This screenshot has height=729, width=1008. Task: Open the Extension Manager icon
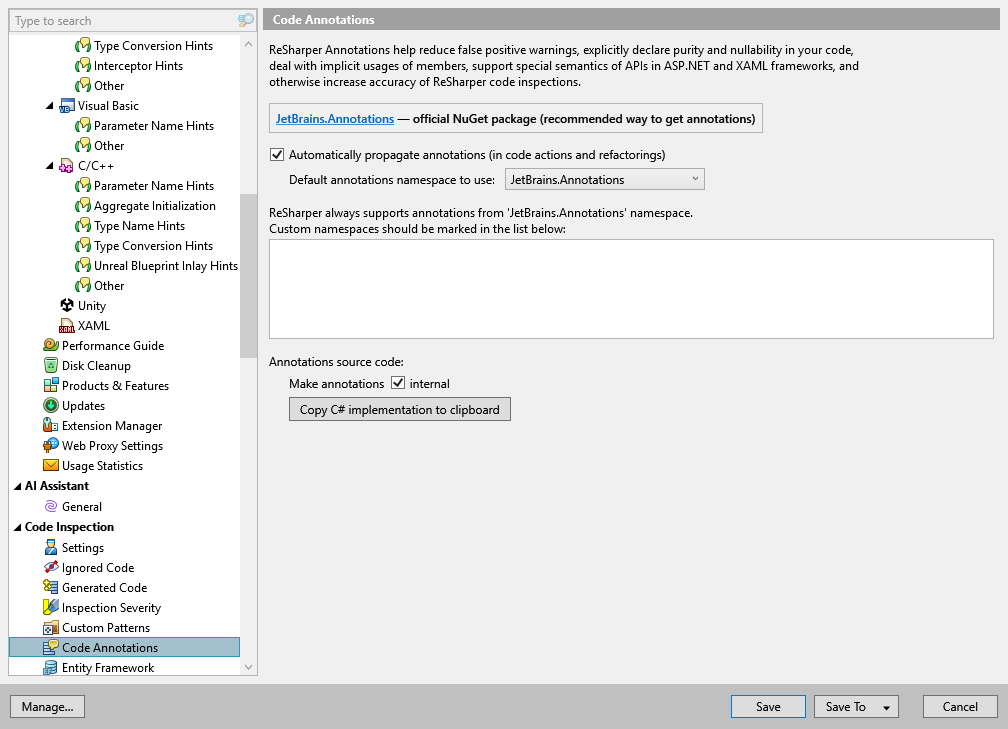pyautogui.click(x=52, y=425)
